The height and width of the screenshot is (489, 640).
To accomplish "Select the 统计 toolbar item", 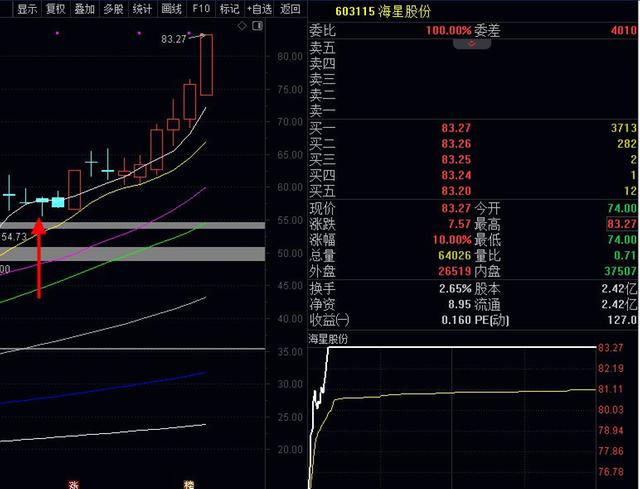I will point(142,9).
